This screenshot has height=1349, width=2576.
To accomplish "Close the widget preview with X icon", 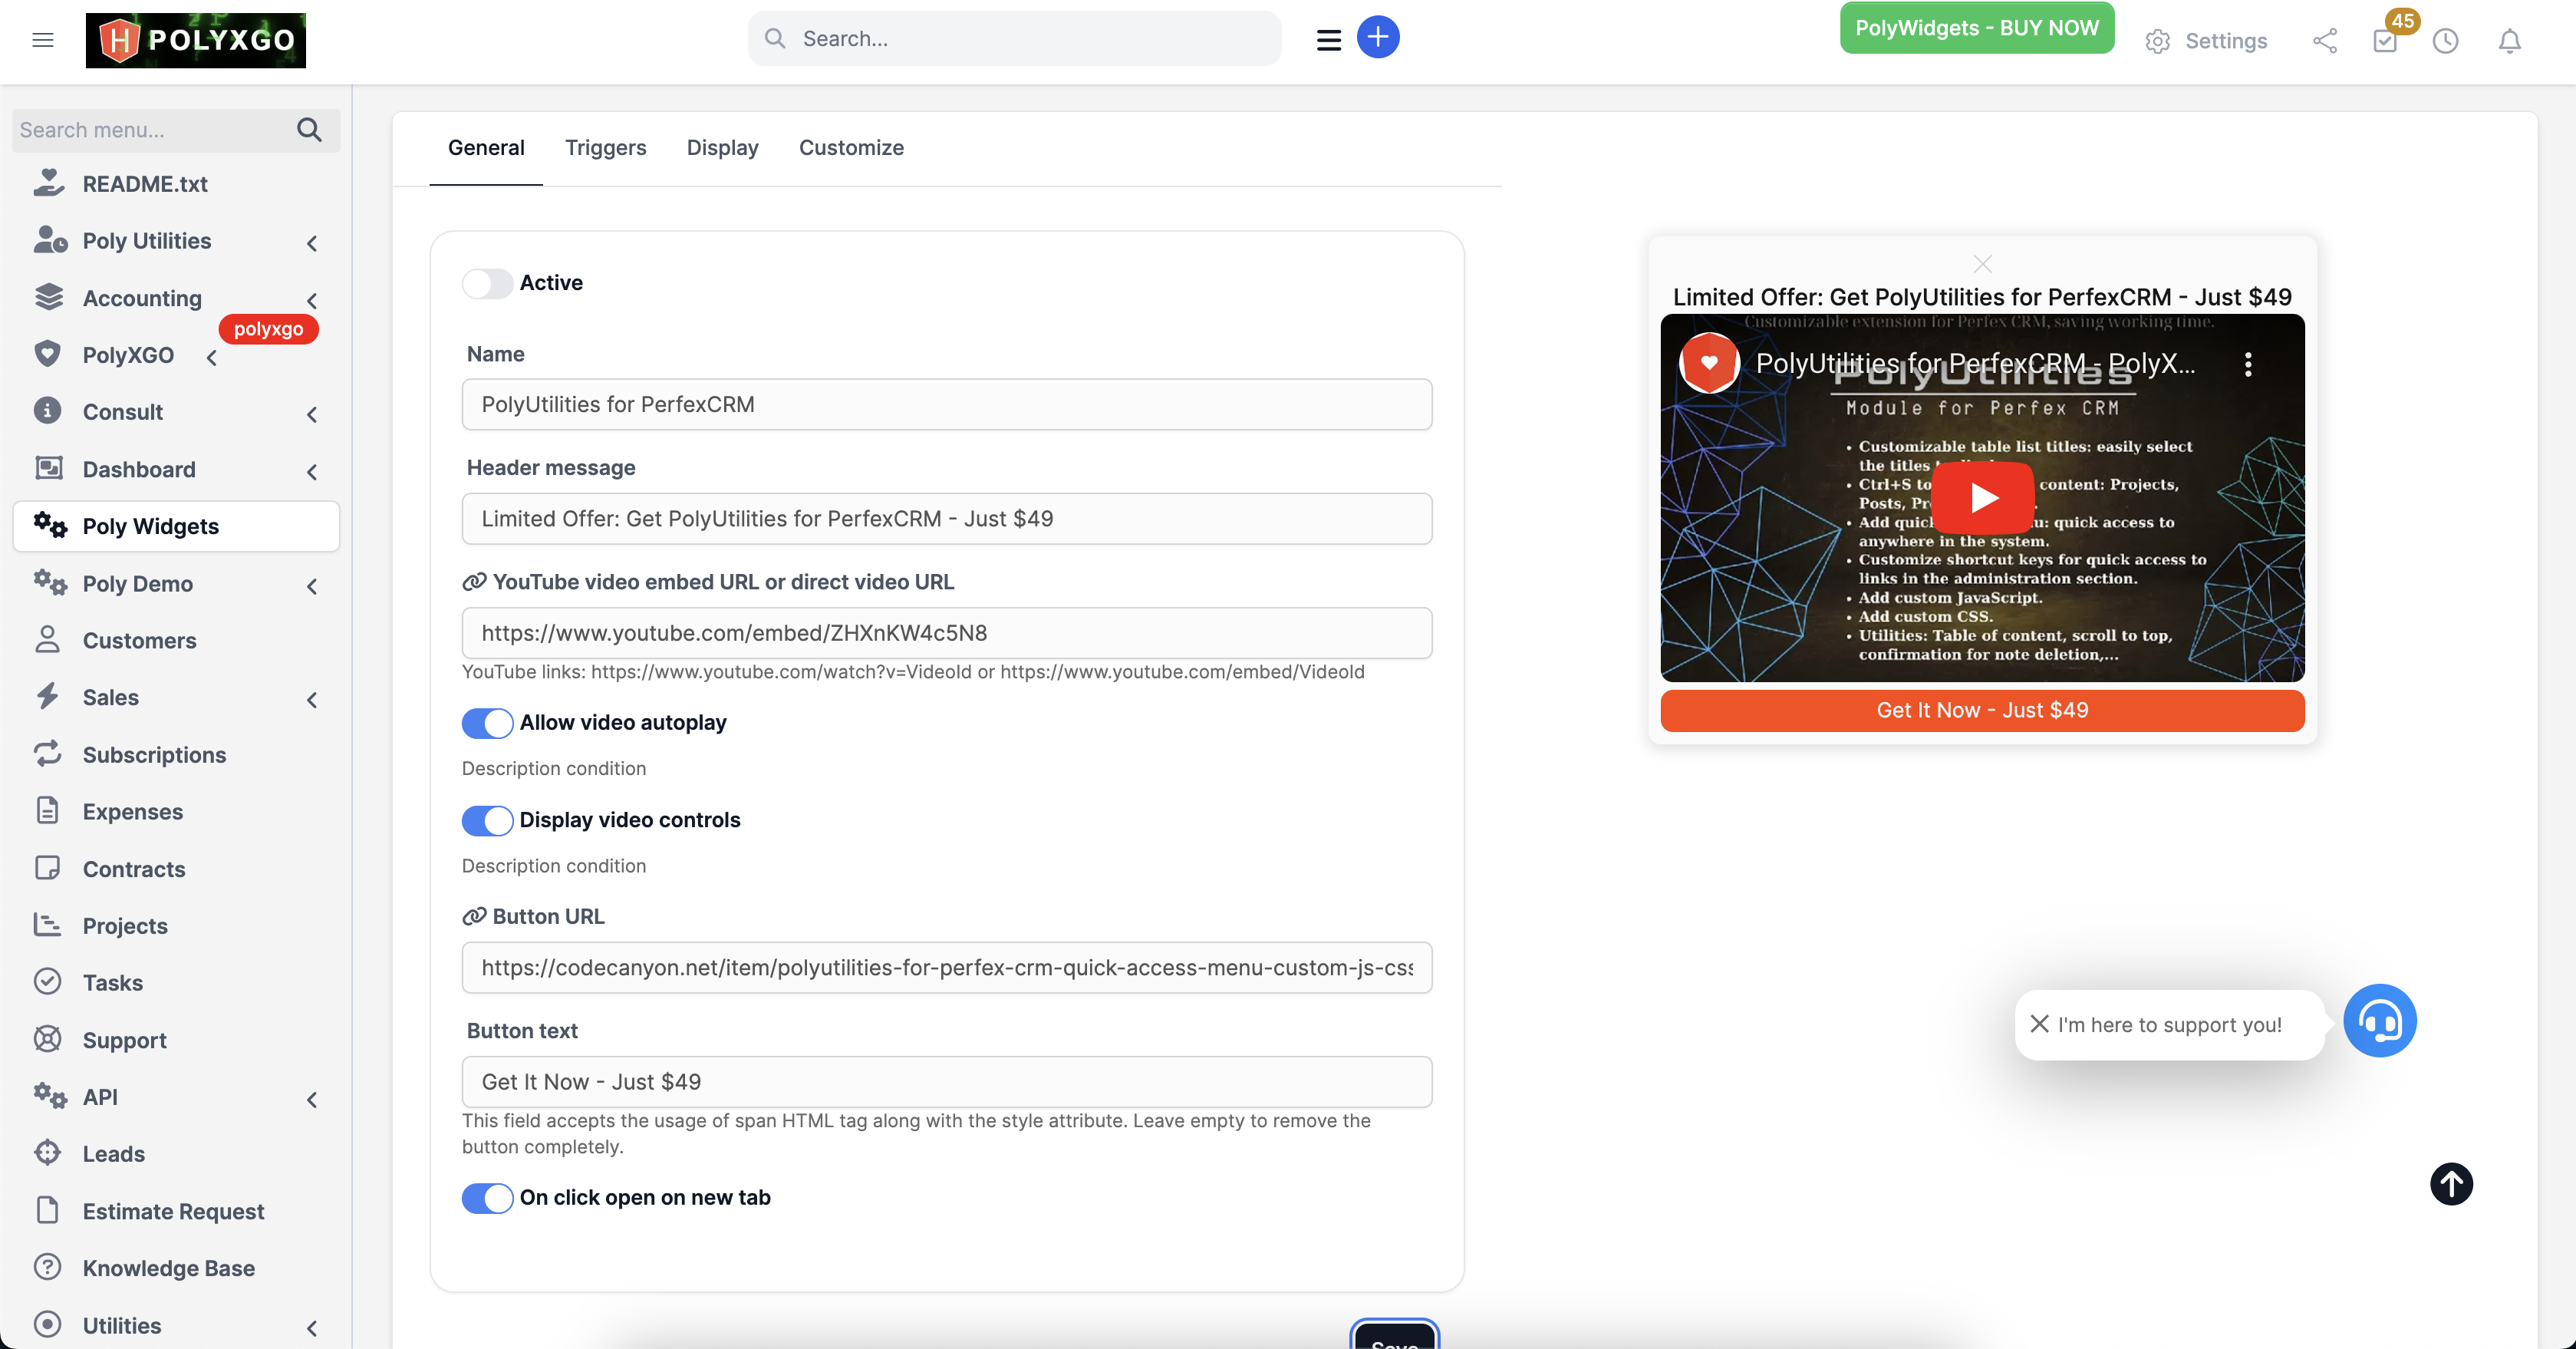I will [1982, 264].
